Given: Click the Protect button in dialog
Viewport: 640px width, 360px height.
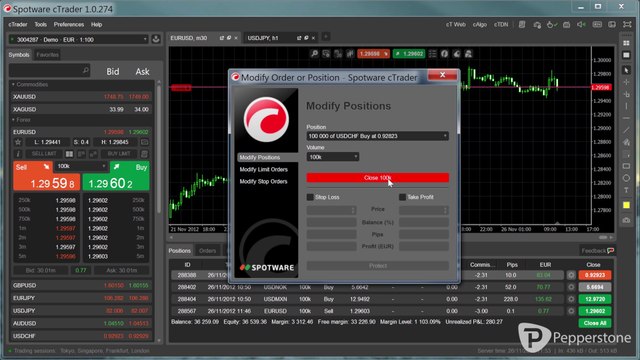Looking at the screenshot, I should coord(378,266).
